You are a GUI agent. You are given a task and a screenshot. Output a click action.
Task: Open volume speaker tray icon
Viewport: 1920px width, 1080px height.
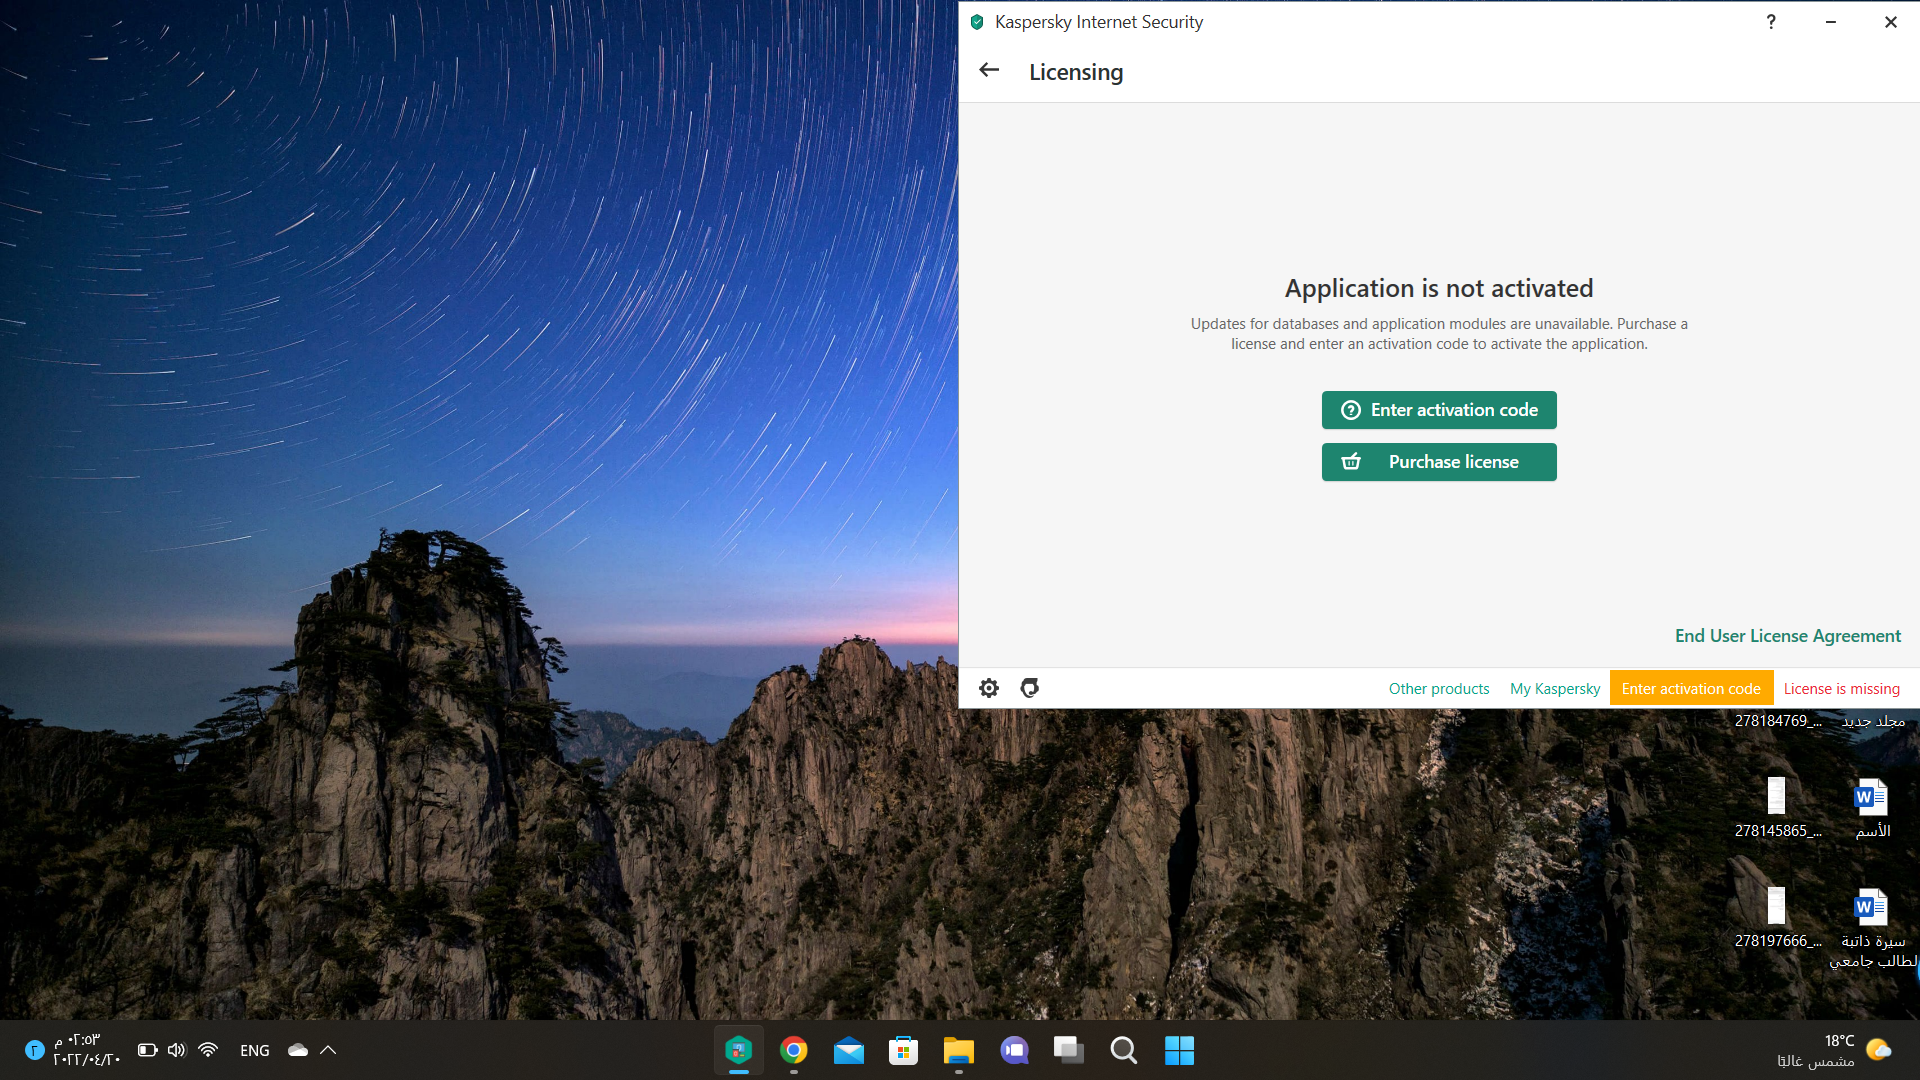coord(177,1050)
